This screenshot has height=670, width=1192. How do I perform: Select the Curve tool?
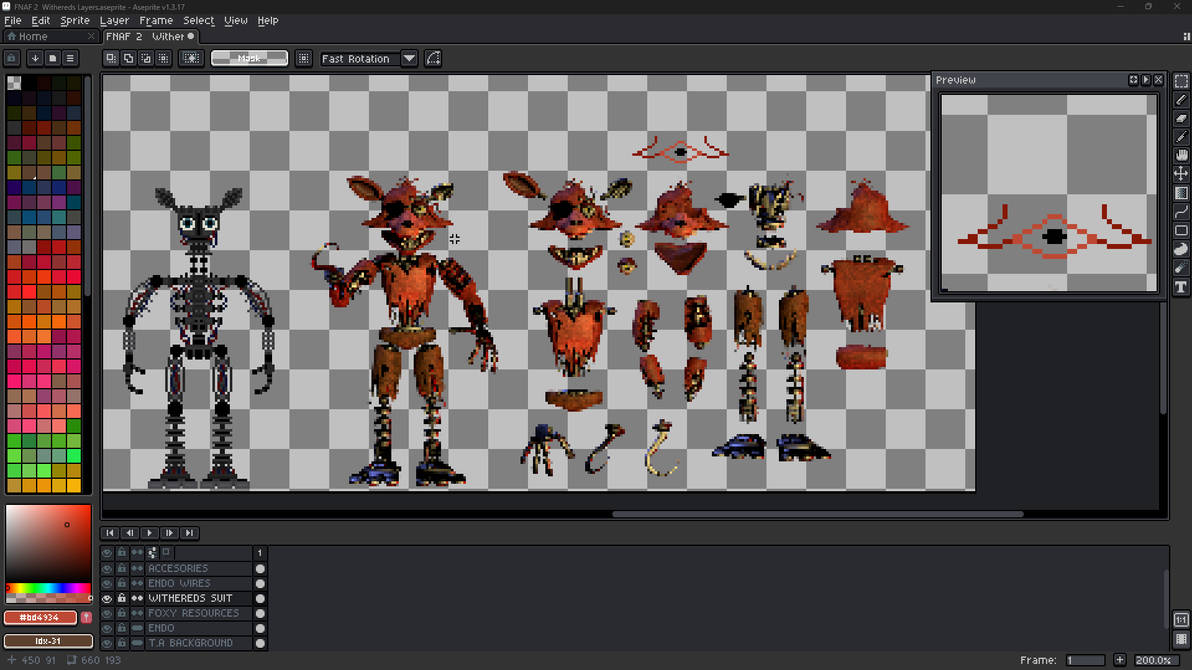1181,211
